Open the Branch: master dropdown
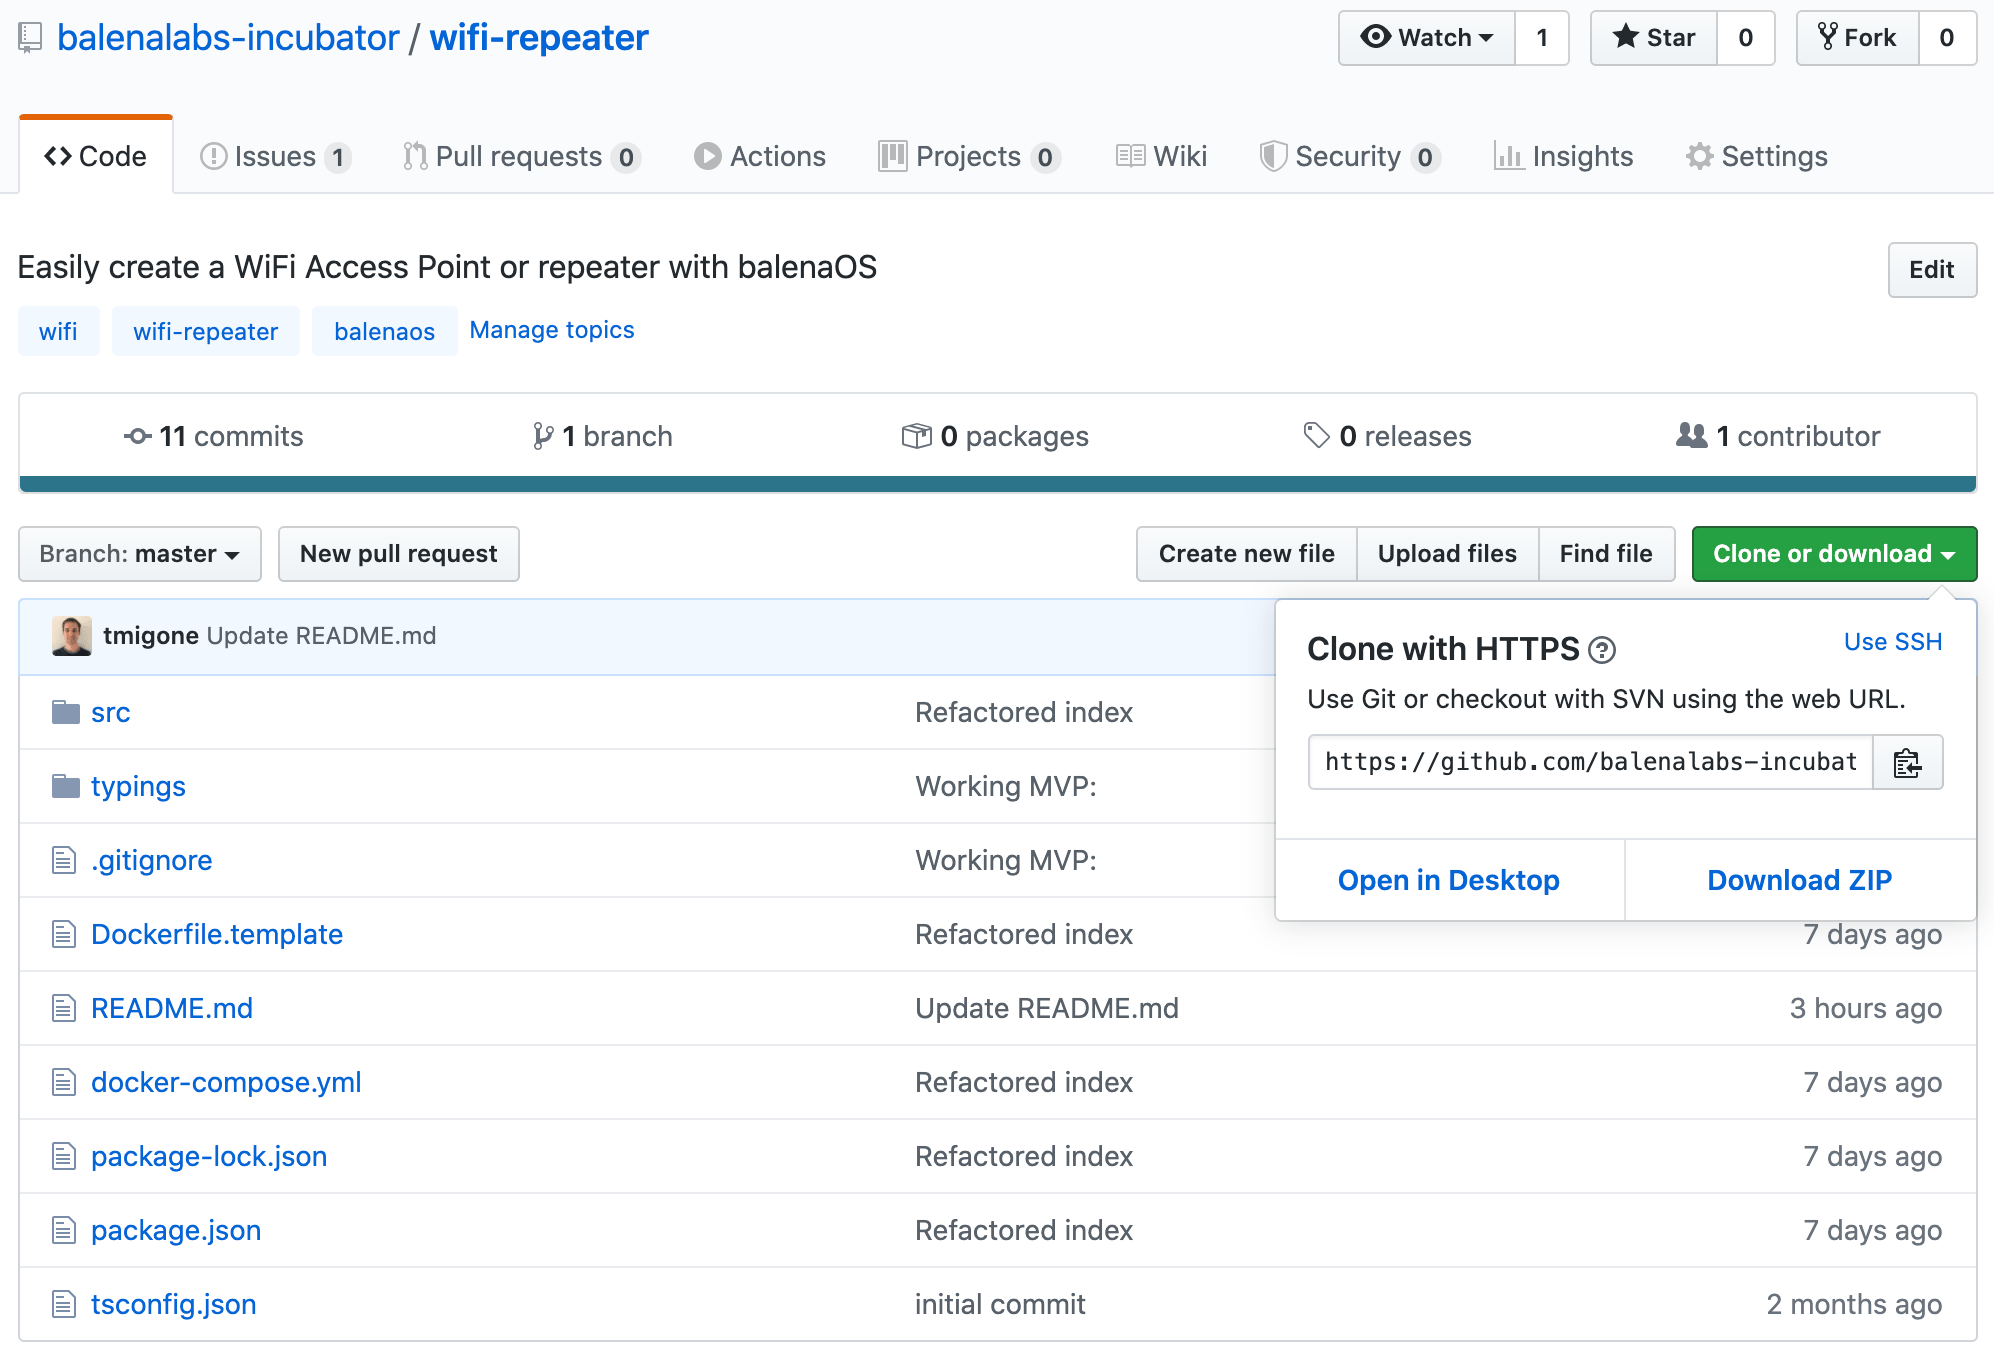 (139, 553)
